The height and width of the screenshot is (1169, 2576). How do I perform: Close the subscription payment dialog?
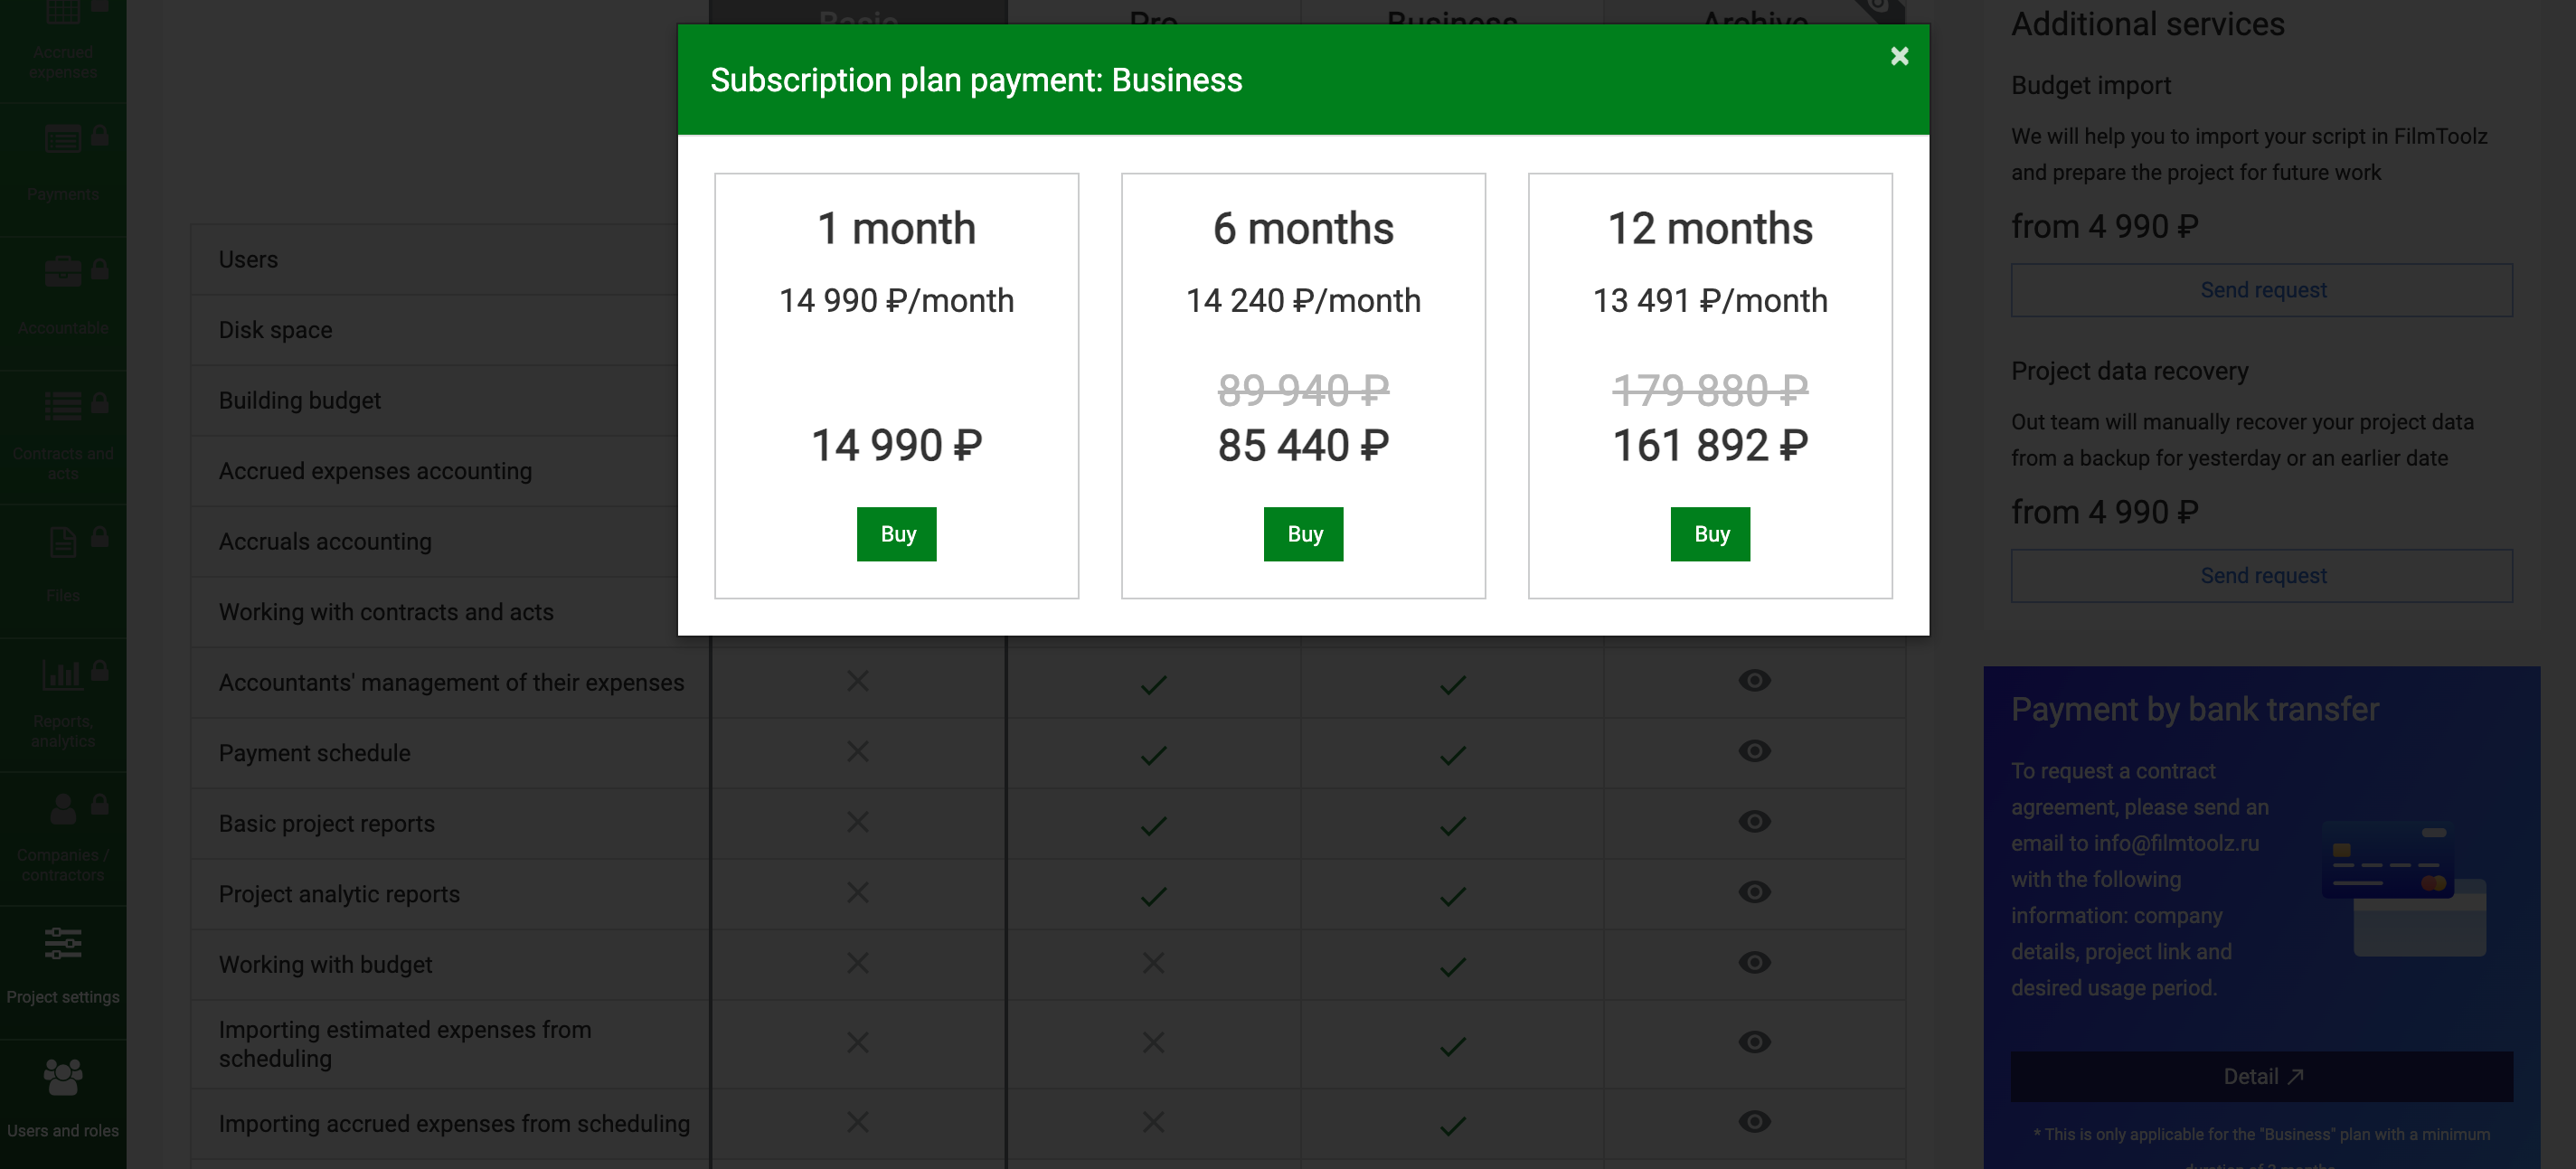(x=1899, y=56)
